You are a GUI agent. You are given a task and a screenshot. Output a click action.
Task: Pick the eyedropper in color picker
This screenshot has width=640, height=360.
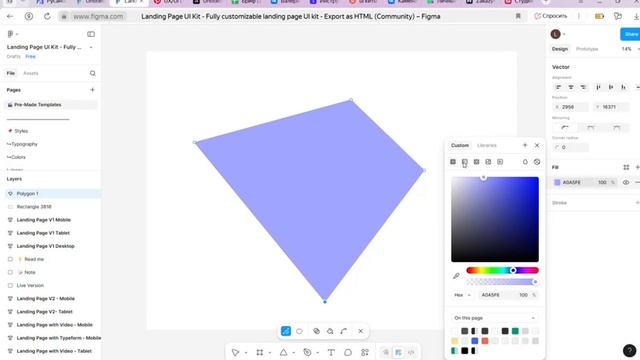point(456,276)
